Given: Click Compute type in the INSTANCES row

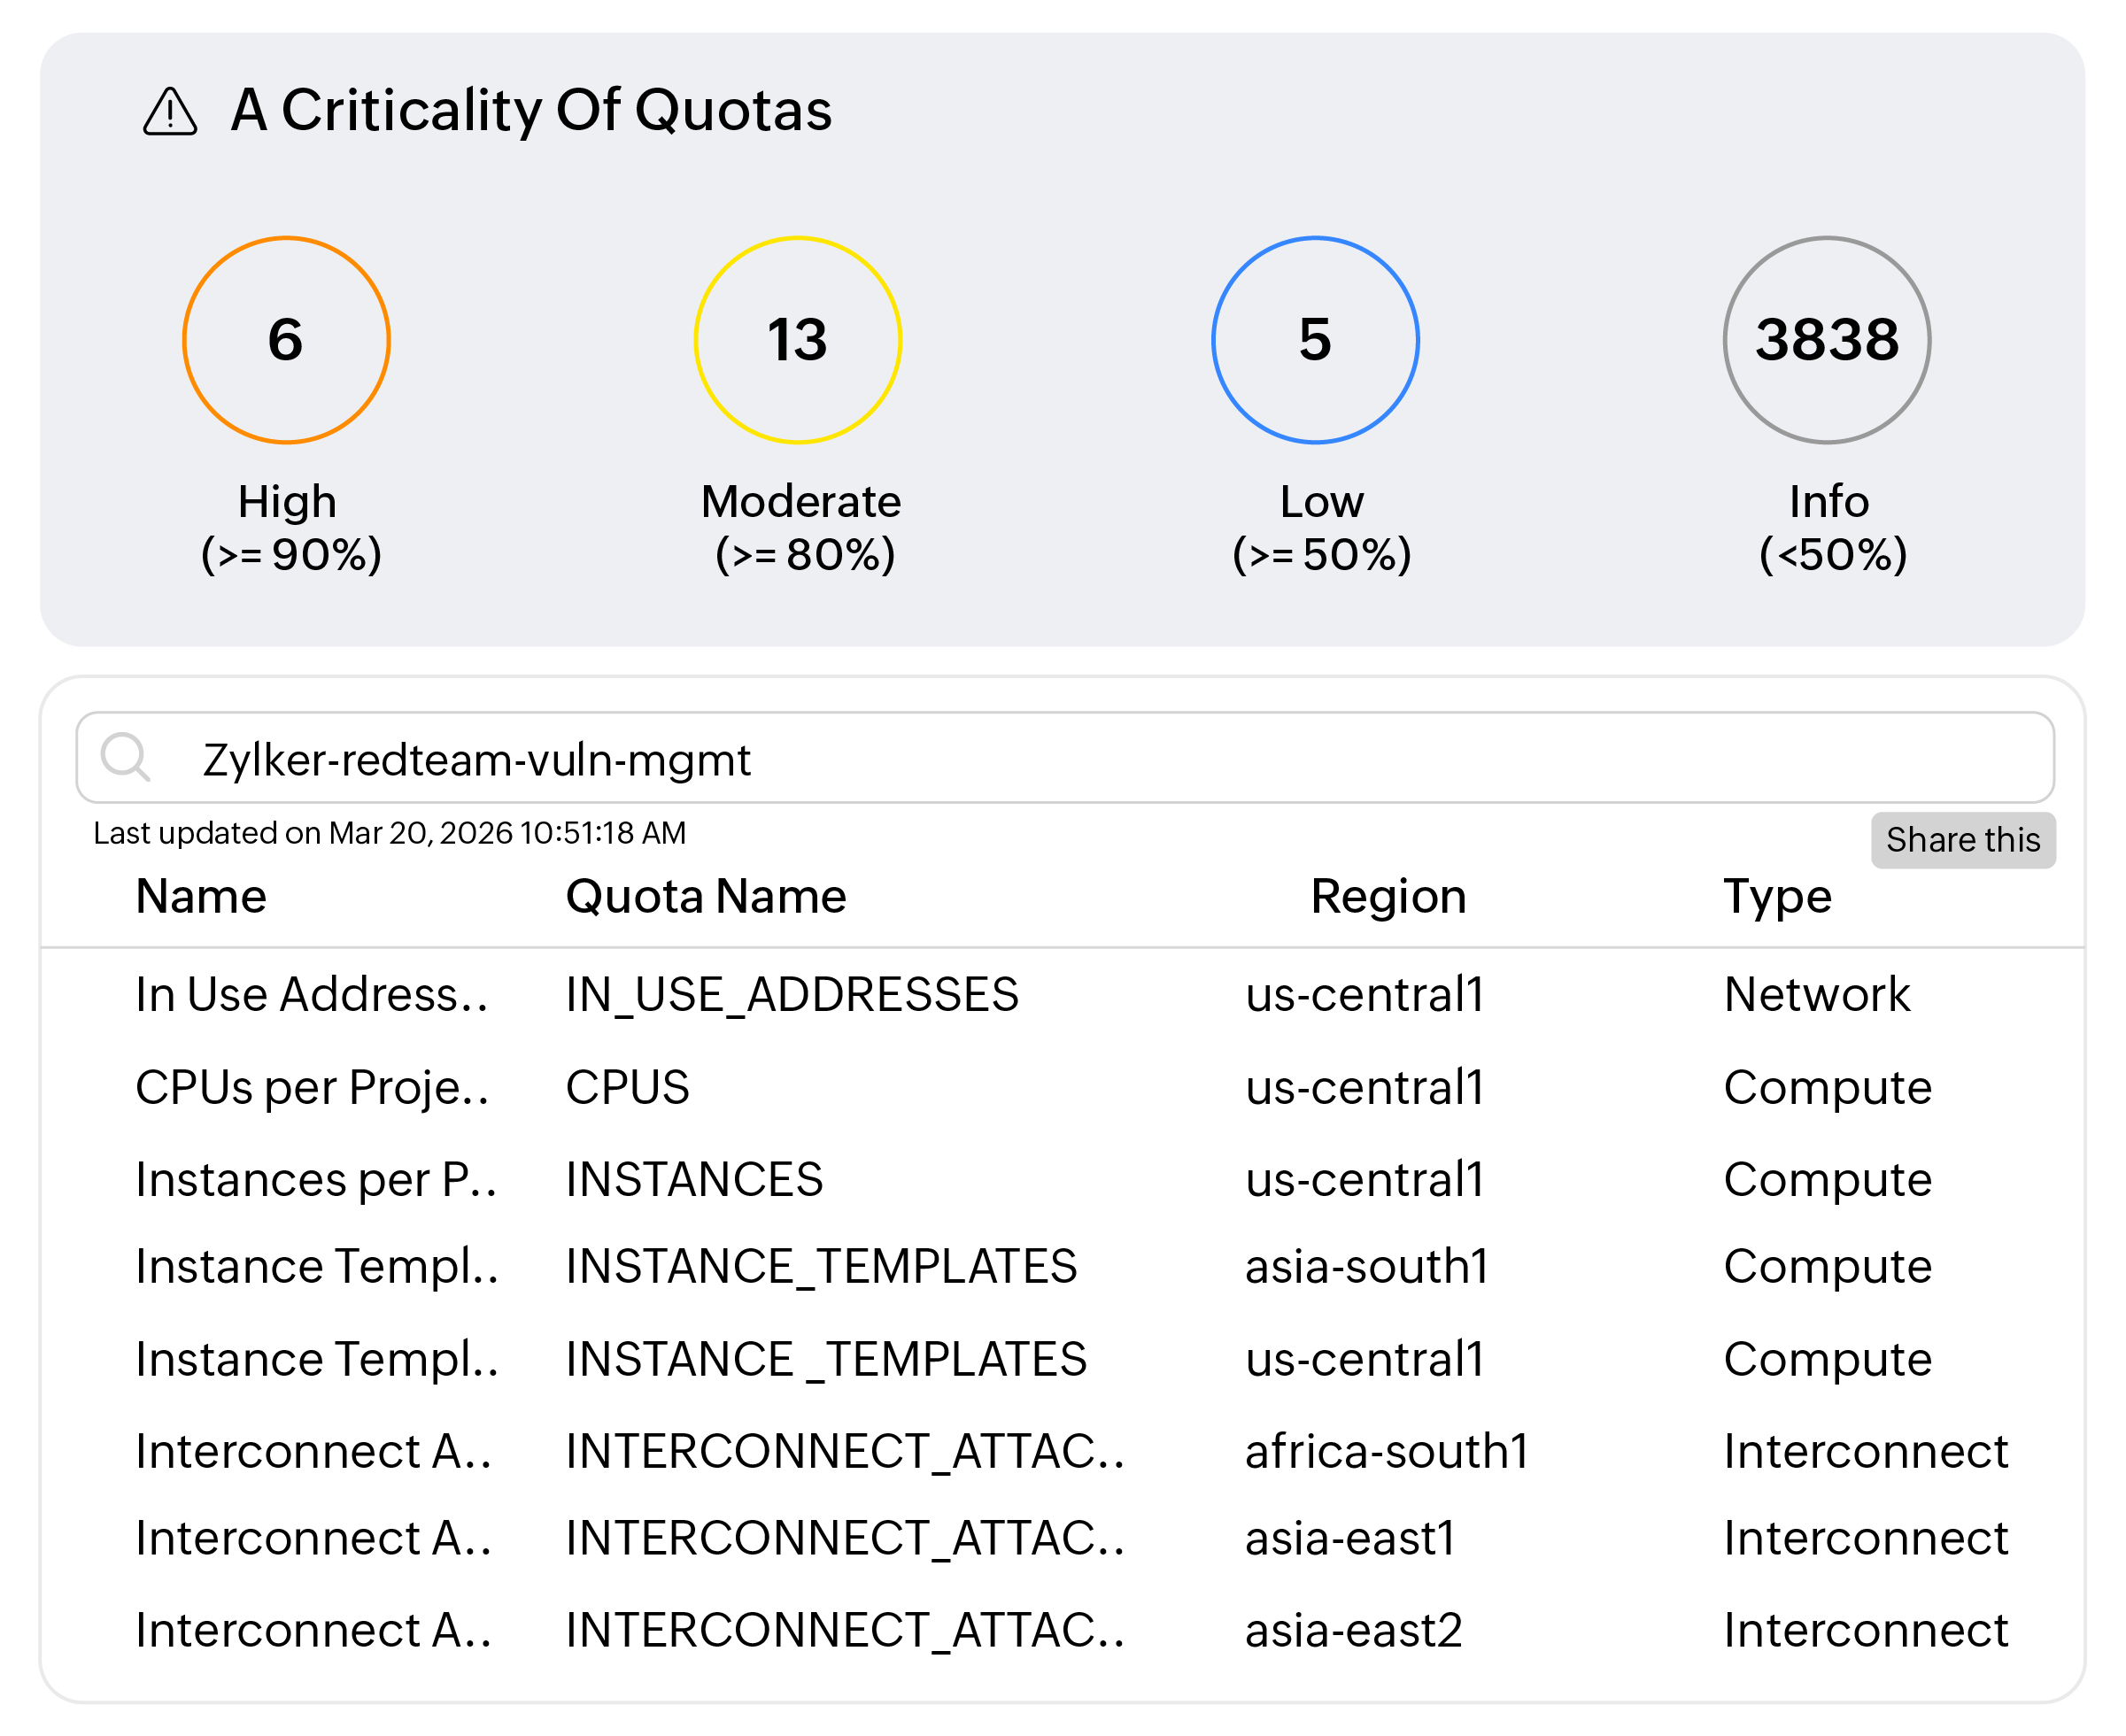Looking at the screenshot, I should 1828,1181.
